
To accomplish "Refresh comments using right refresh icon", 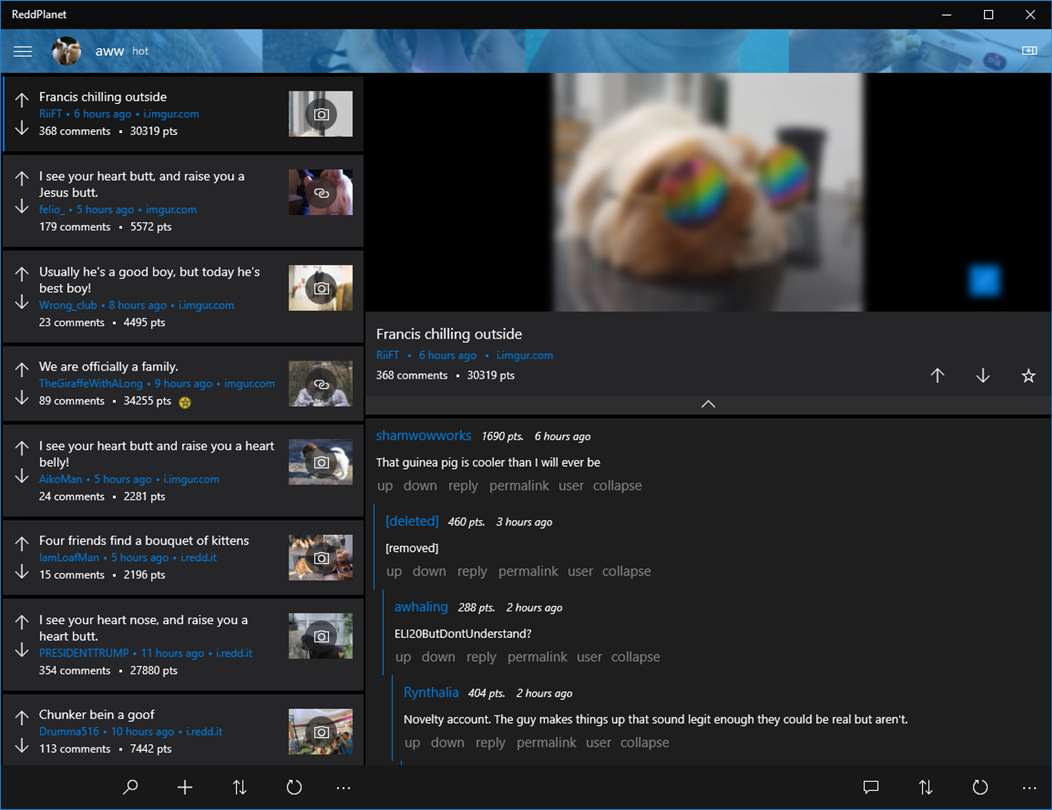I will [x=980, y=787].
